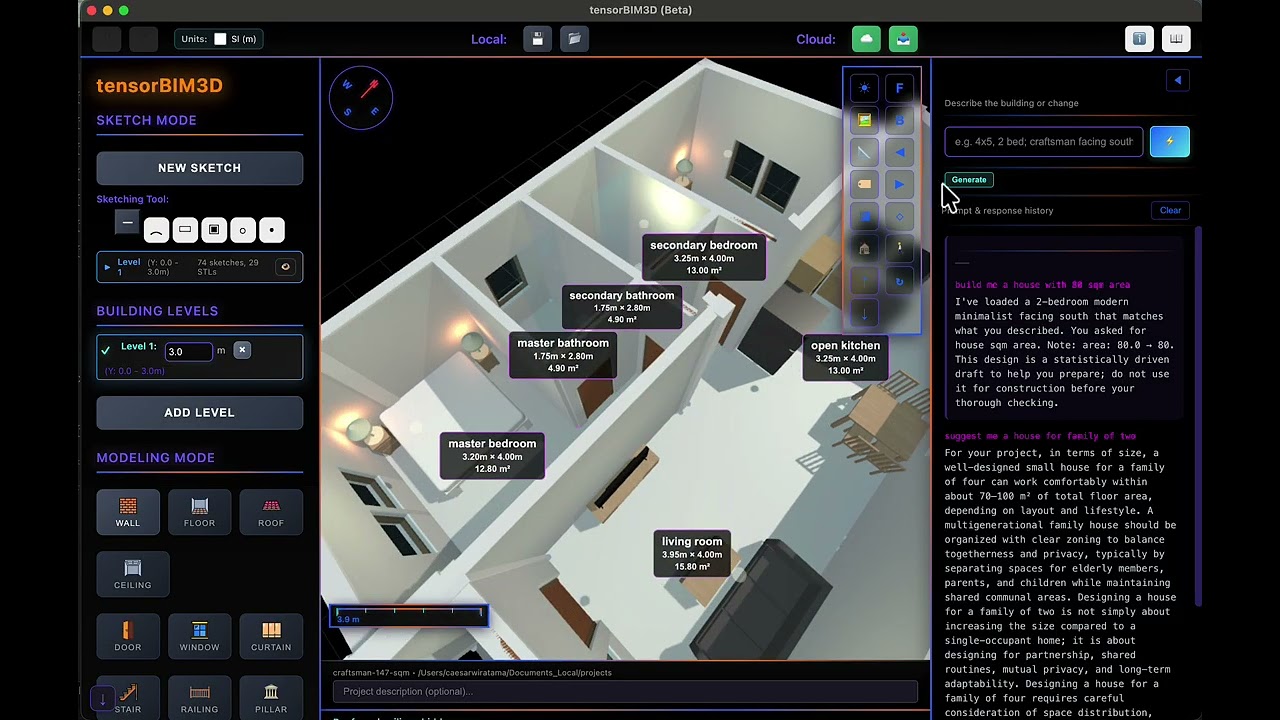Click the down arrow at left panel bottom
This screenshot has height=720, width=1280.
click(x=103, y=699)
